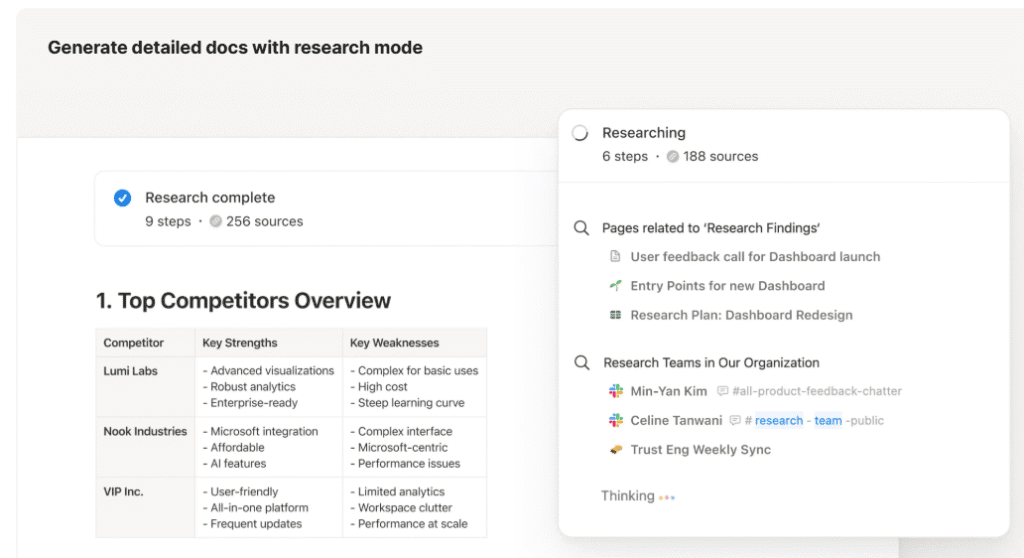
Task: Click the Enterprise-ready strength entry
Action: click(x=250, y=403)
